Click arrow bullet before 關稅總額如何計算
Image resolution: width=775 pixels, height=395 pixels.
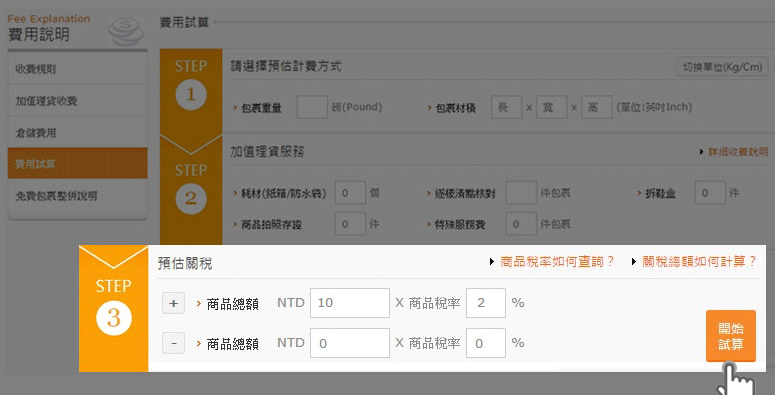[x=634, y=262]
